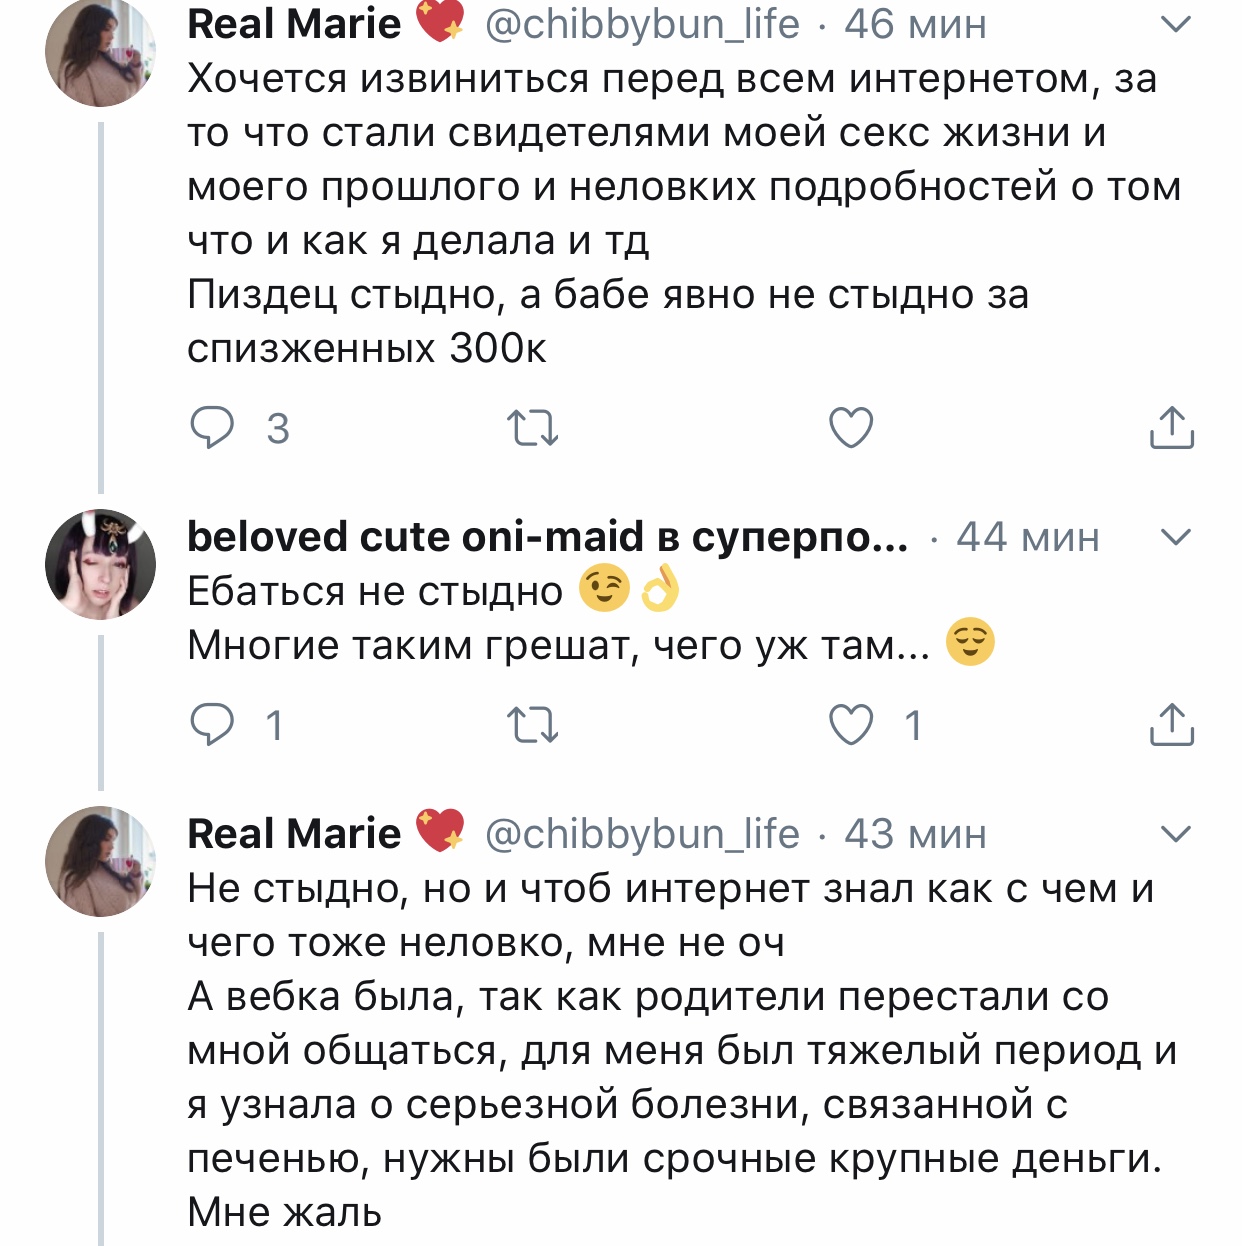This screenshot has height=1246, width=1242.
Task: Tap the "Real Marie" name on the 43 мин tweet
Action: click(x=294, y=833)
